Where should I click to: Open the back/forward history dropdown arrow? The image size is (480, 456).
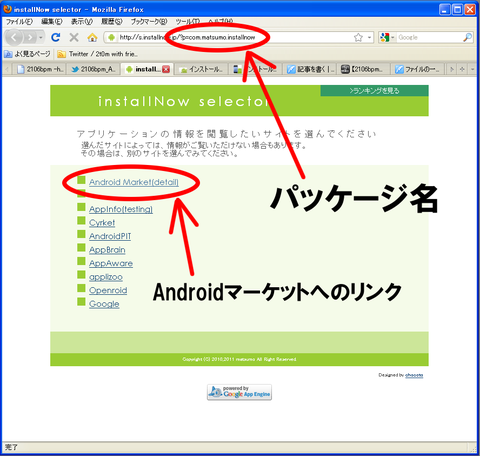tap(41, 37)
